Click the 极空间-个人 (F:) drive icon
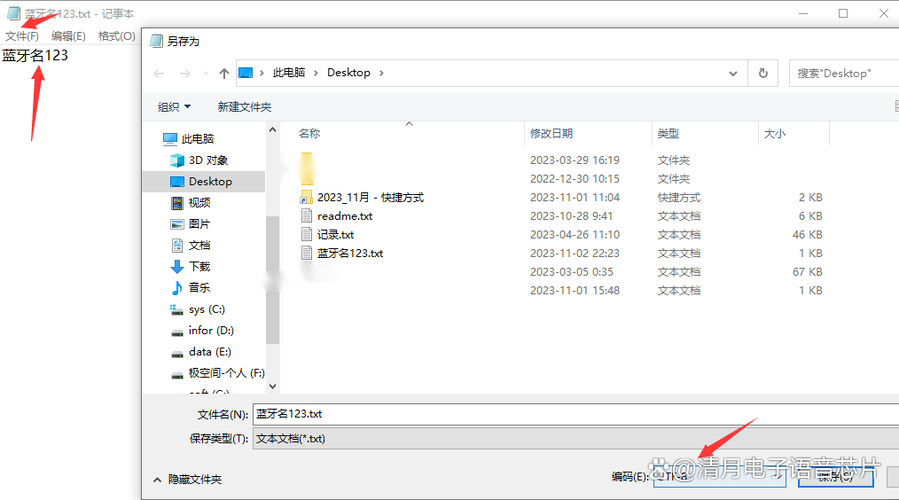Image resolution: width=899 pixels, height=500 pixels. pos(177,375)
